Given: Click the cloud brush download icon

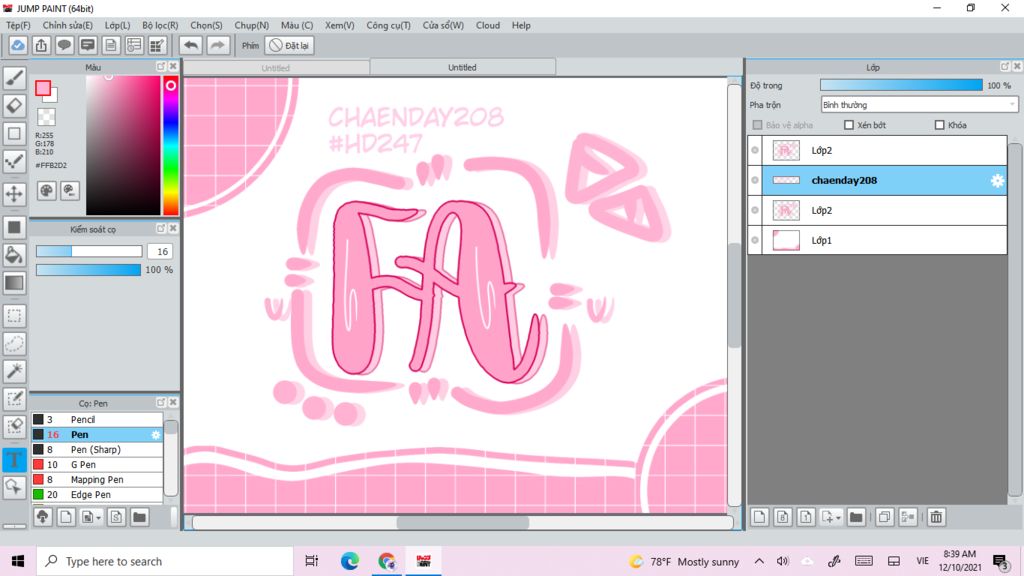Looking at the screenshot, I should (x=42, y=517).
